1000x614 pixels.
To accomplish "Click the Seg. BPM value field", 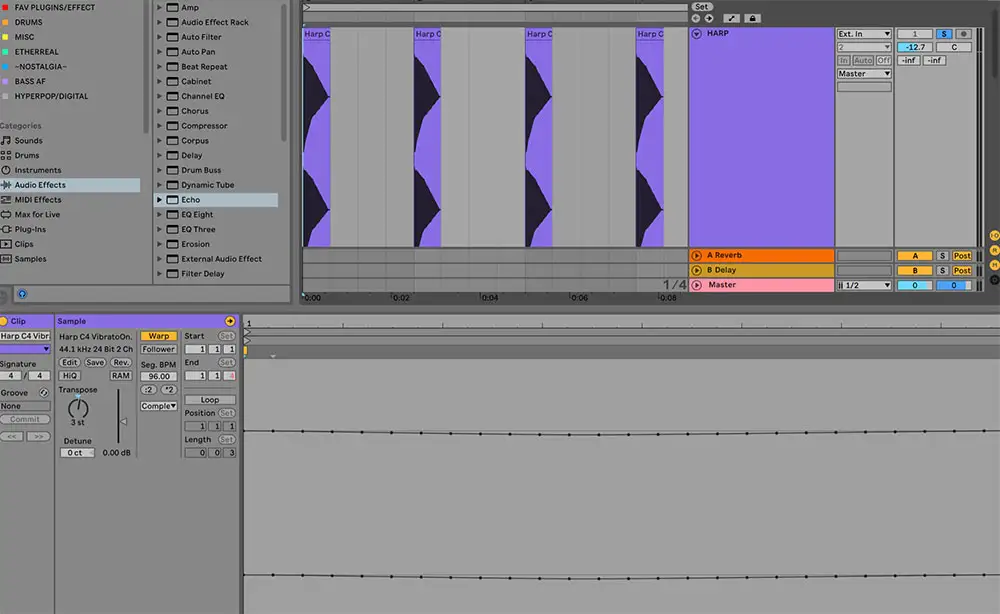I will [158, 377].
